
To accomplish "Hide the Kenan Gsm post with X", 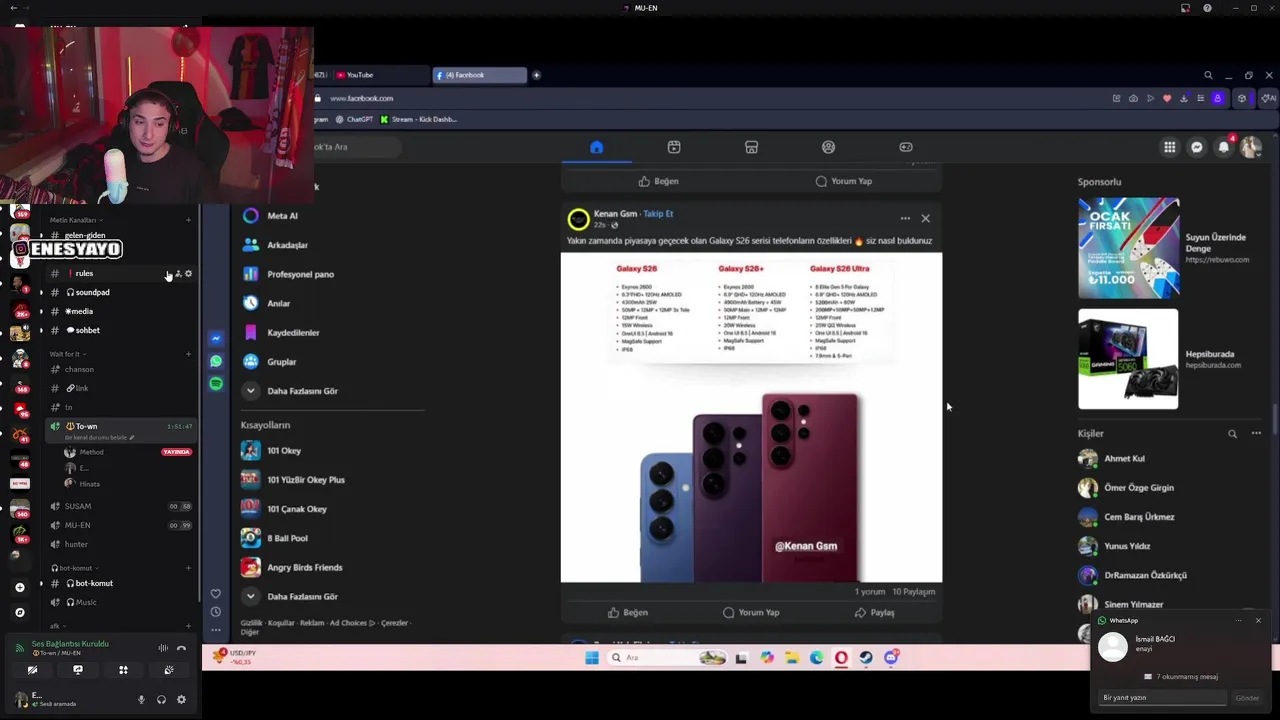I will point(925,218).
